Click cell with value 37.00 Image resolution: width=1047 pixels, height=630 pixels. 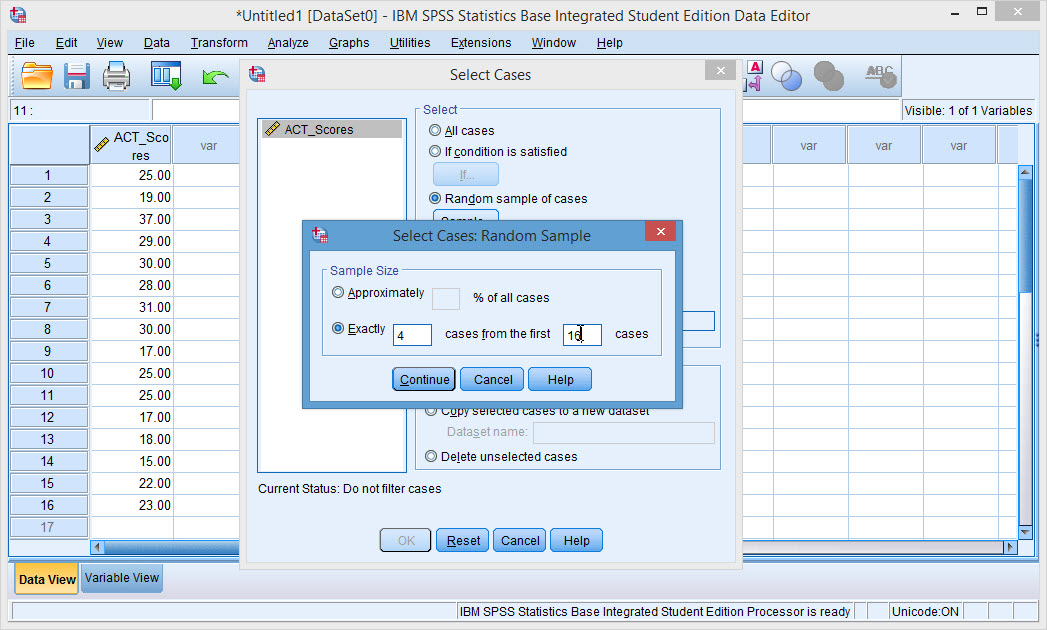131,219
